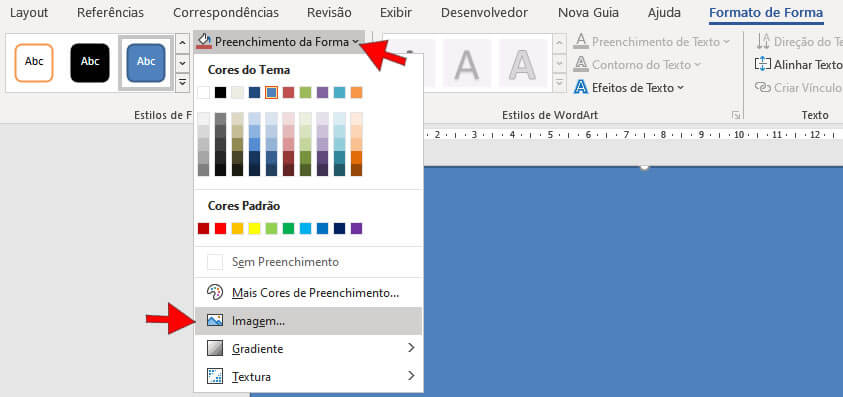Image resolution: width=843 pixels, height=397 pixels.
Task: Click the picture icon beside Imagem
Action: (215, 321)
